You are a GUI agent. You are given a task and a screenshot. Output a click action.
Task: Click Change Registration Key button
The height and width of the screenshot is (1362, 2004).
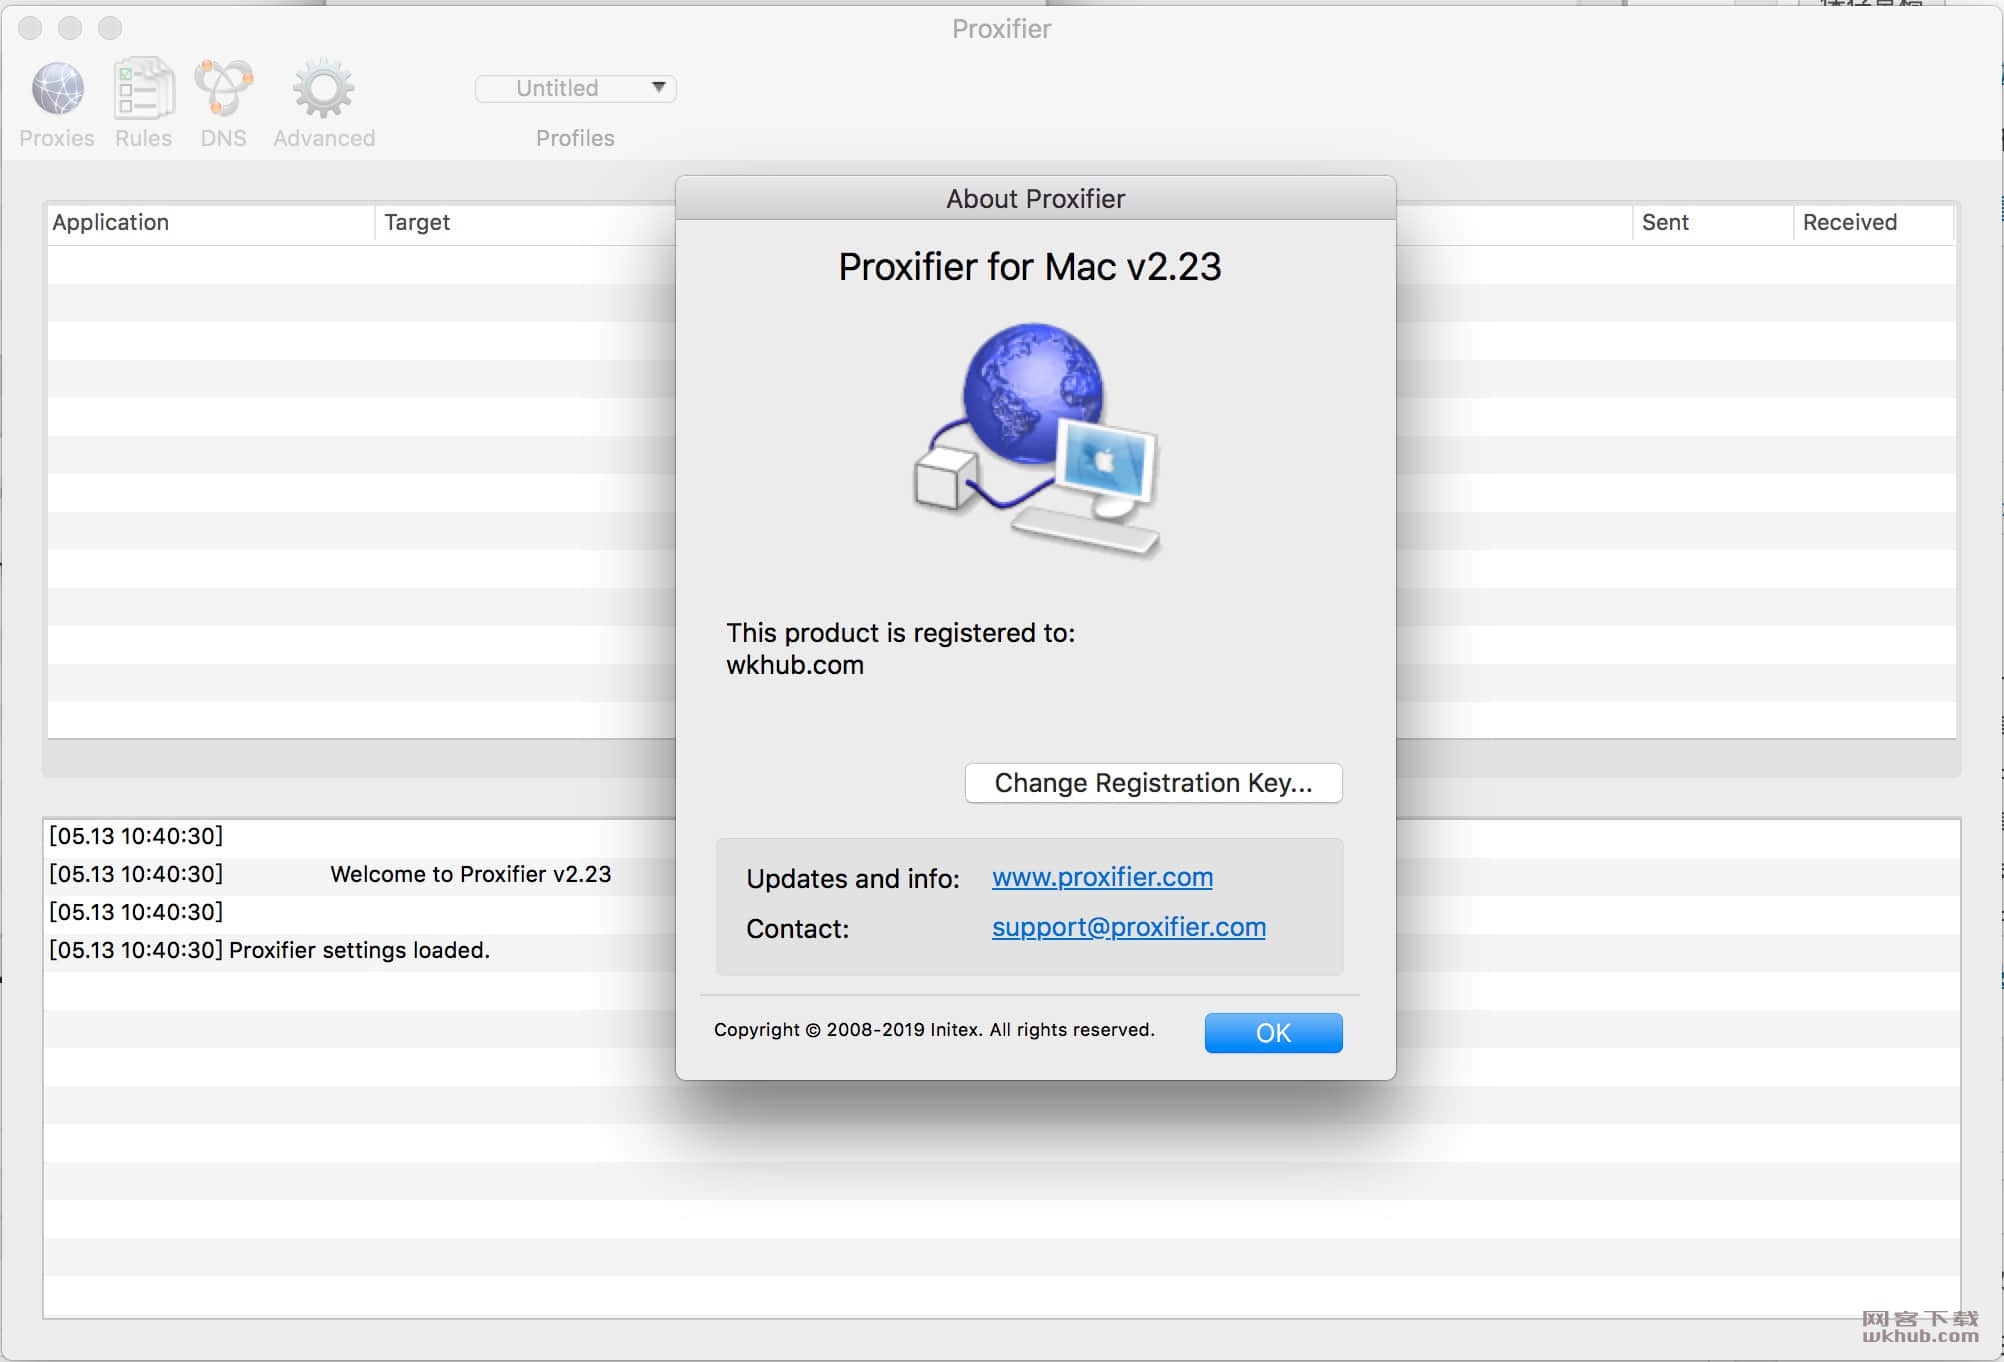point(1153,783)
